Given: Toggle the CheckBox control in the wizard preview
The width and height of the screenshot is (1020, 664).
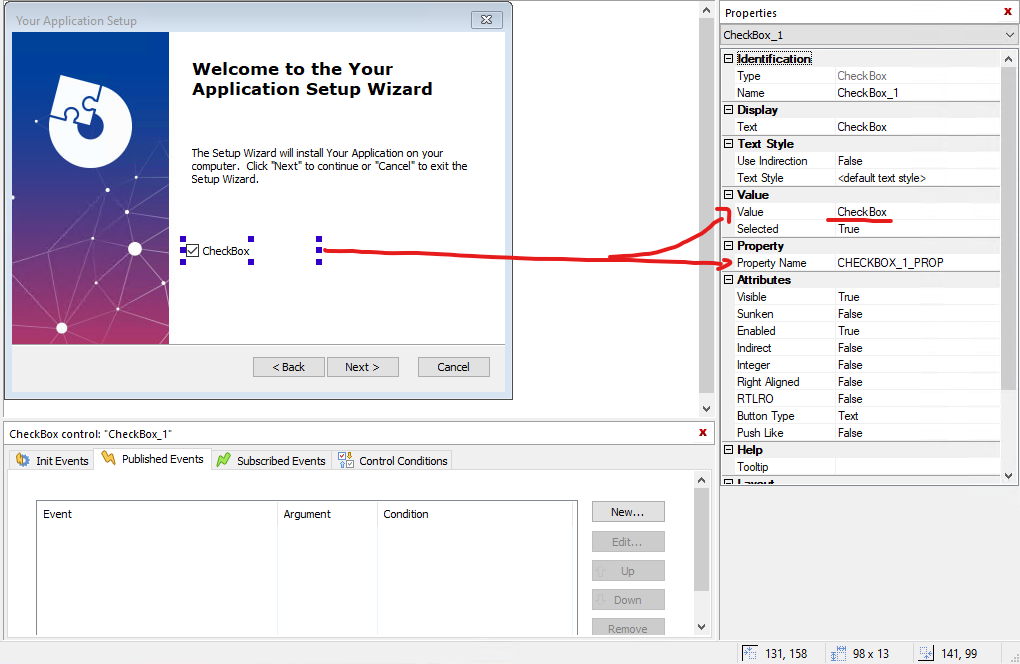Looking at the screenshot, I should tap(191, 250).
